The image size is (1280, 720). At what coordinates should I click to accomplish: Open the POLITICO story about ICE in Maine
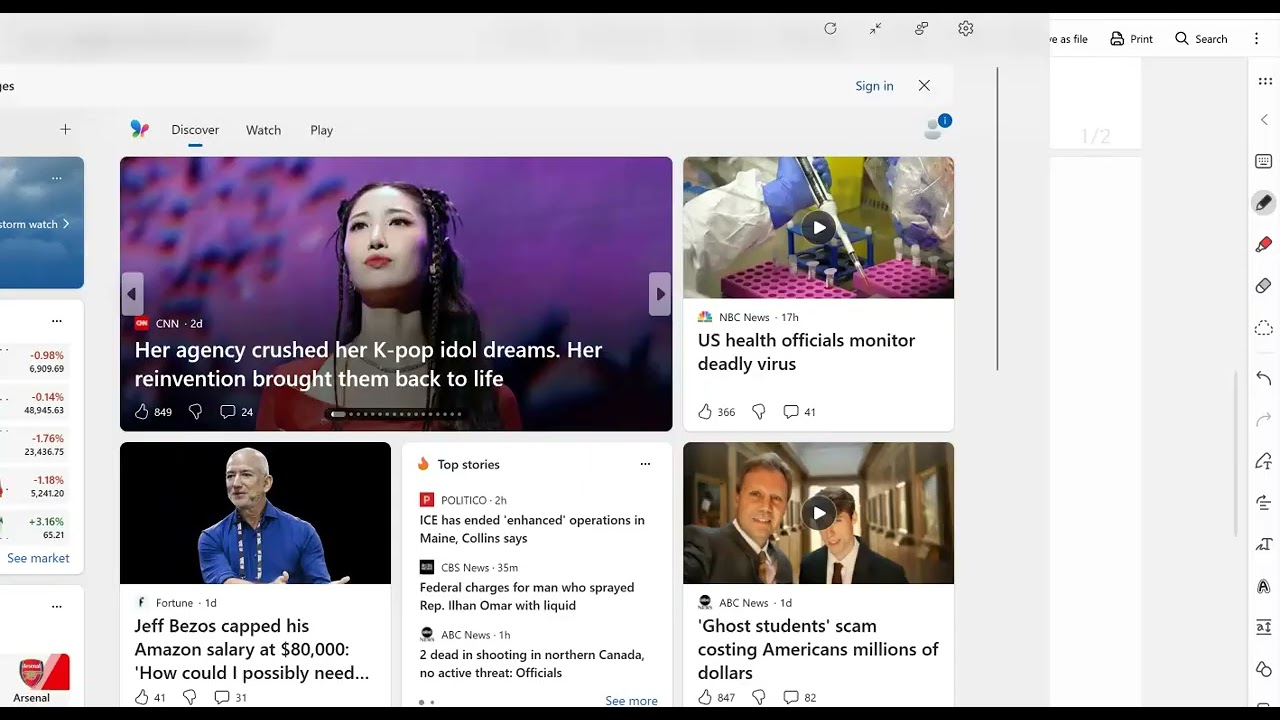(x=532, y=529)
